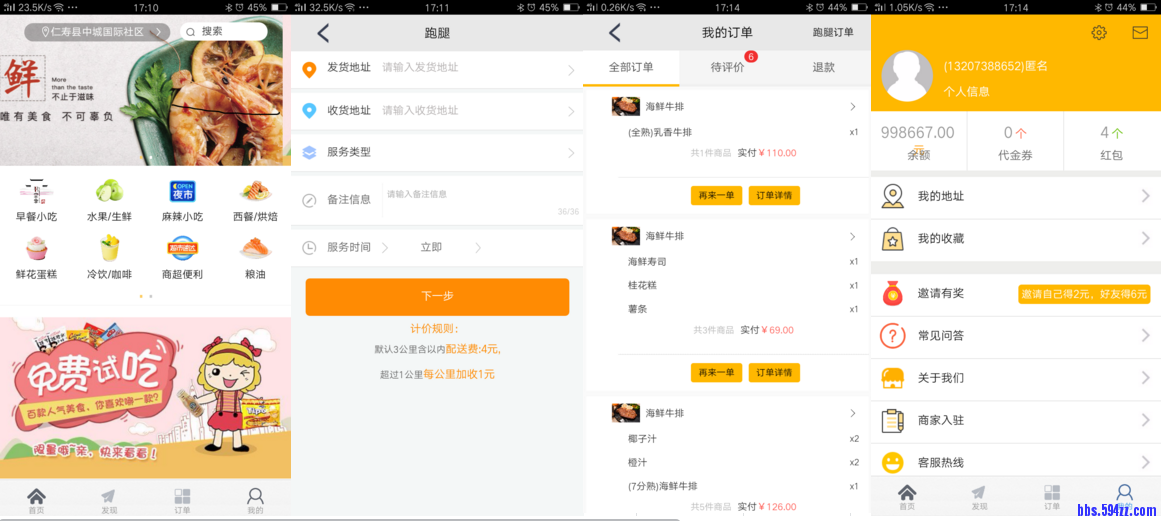Tap the 薯条 order item
Image resolution: width=1161 pixels, height=521 pixels.
tap(637, 309)
